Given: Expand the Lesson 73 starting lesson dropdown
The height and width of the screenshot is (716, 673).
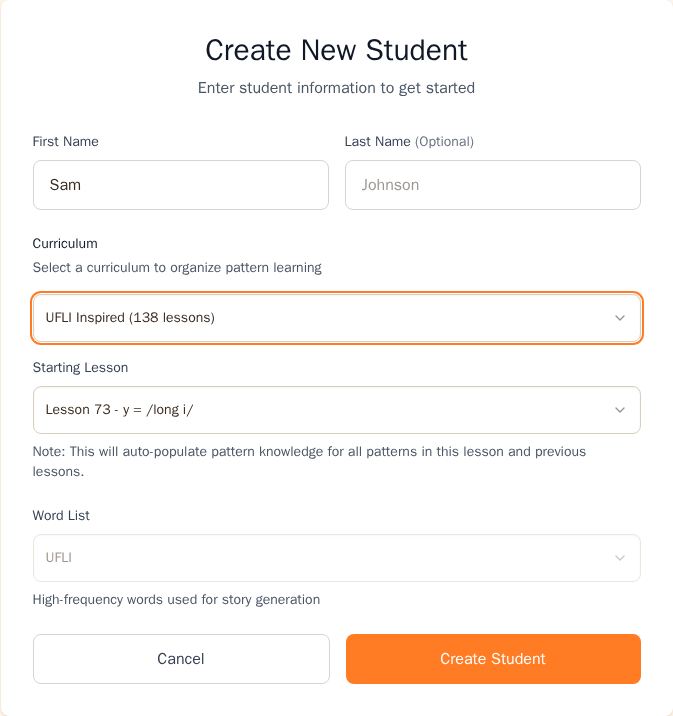Looking at the screenshot, I should coord(337,410).
